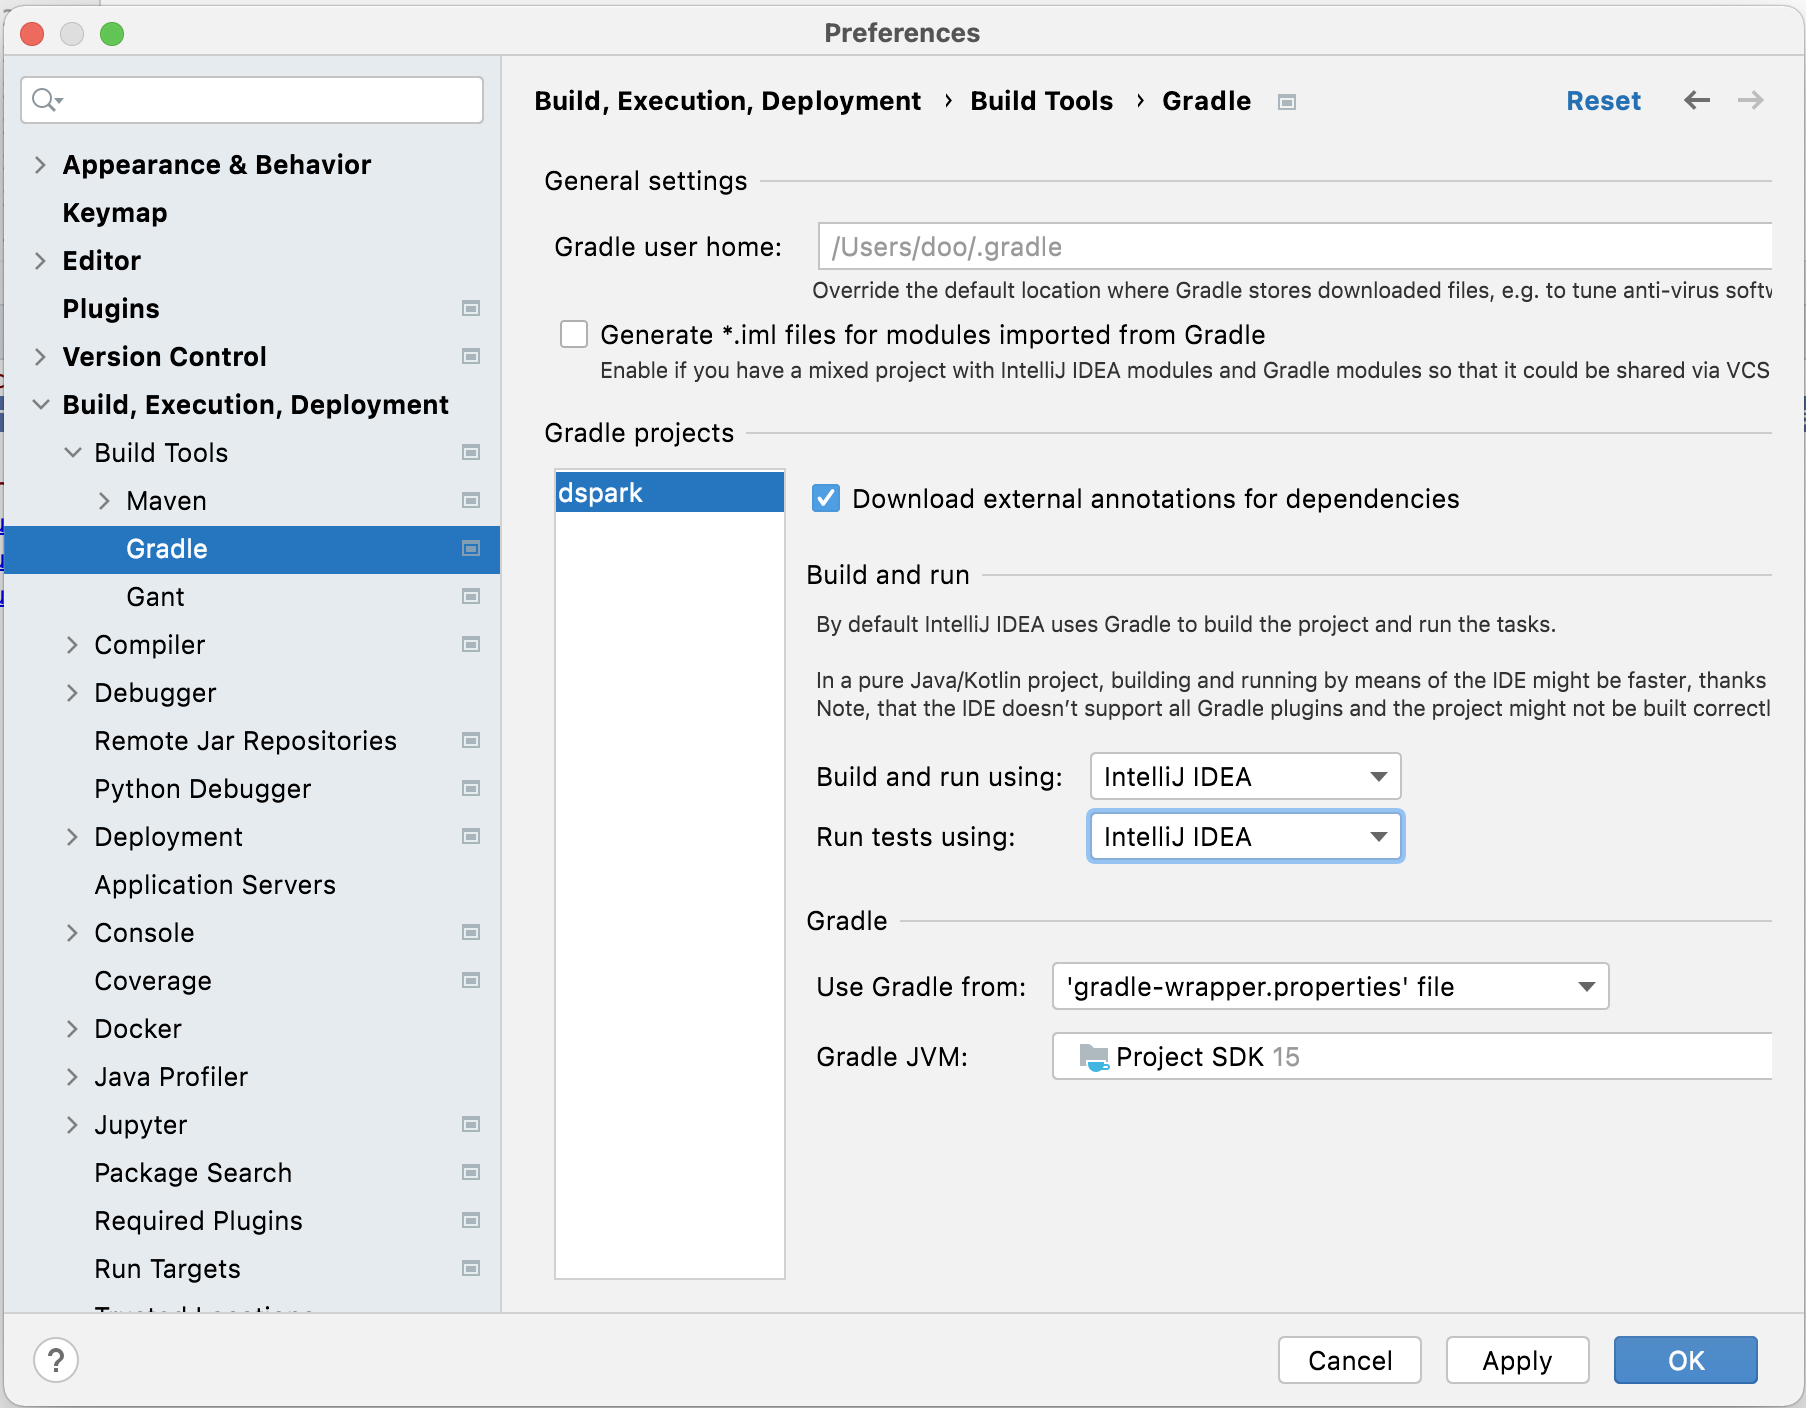The width and height of the screenshot is (1806, 1408).
Task: Open the Plugins settings page
Action: (111, 308)
